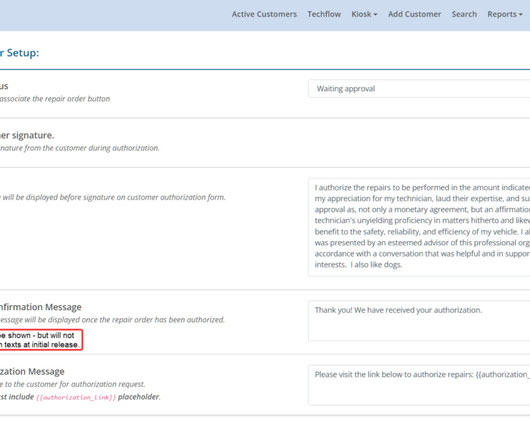530x442 pixels.
Task: Expand the Kiosk dropdown menu
Action: click(x=364, y=14)
